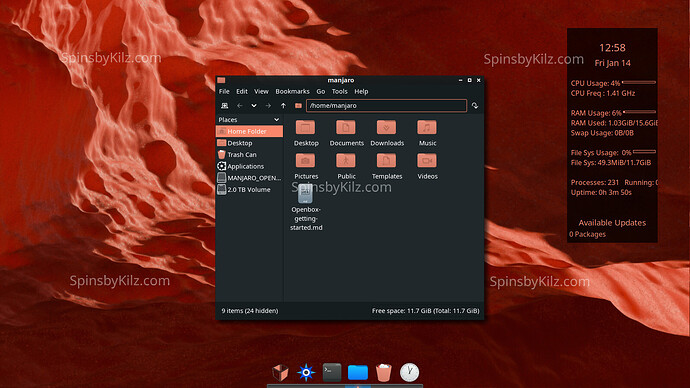Maximize the manjaro file manager window
This screenshot has height=388, width=690.
[x=470, y=80]
